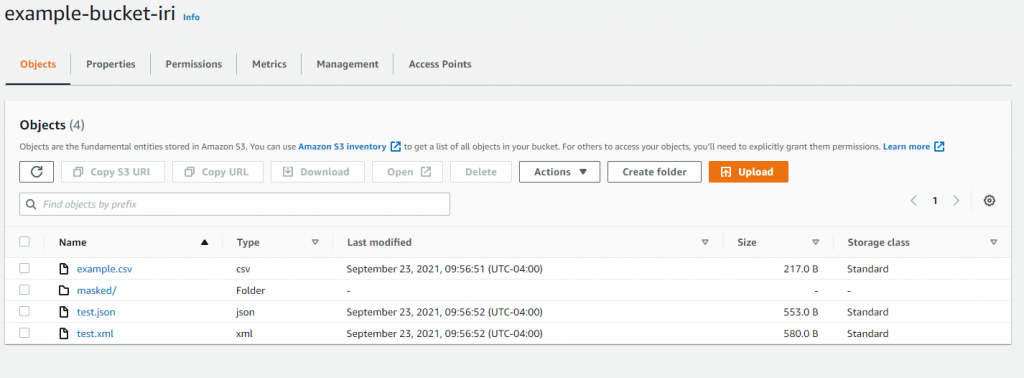Open the Actions dropdown menu
The width and height of the screenshot is (1024, 378).
[560, 172]
